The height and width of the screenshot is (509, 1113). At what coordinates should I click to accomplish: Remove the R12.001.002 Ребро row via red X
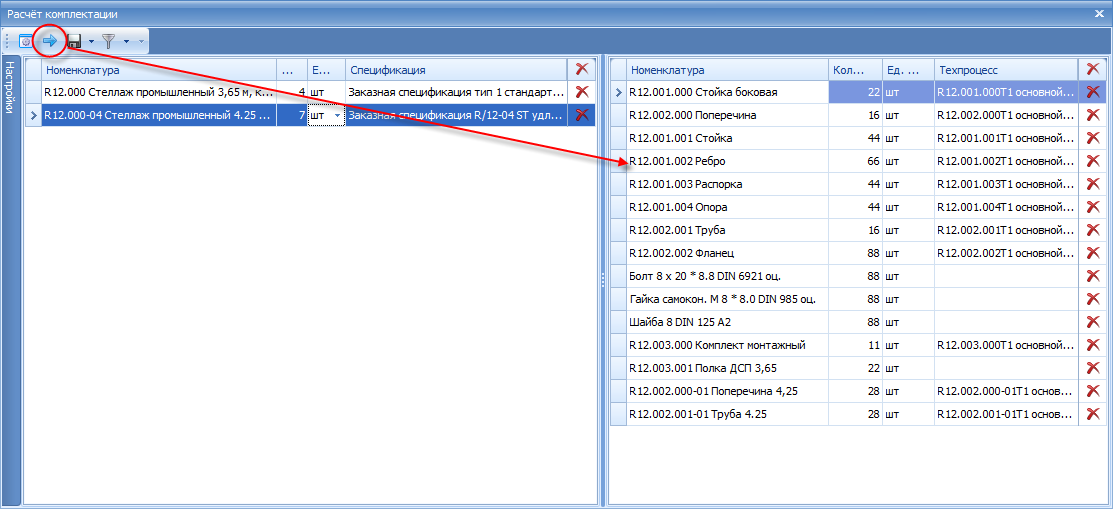point(1093,160)
